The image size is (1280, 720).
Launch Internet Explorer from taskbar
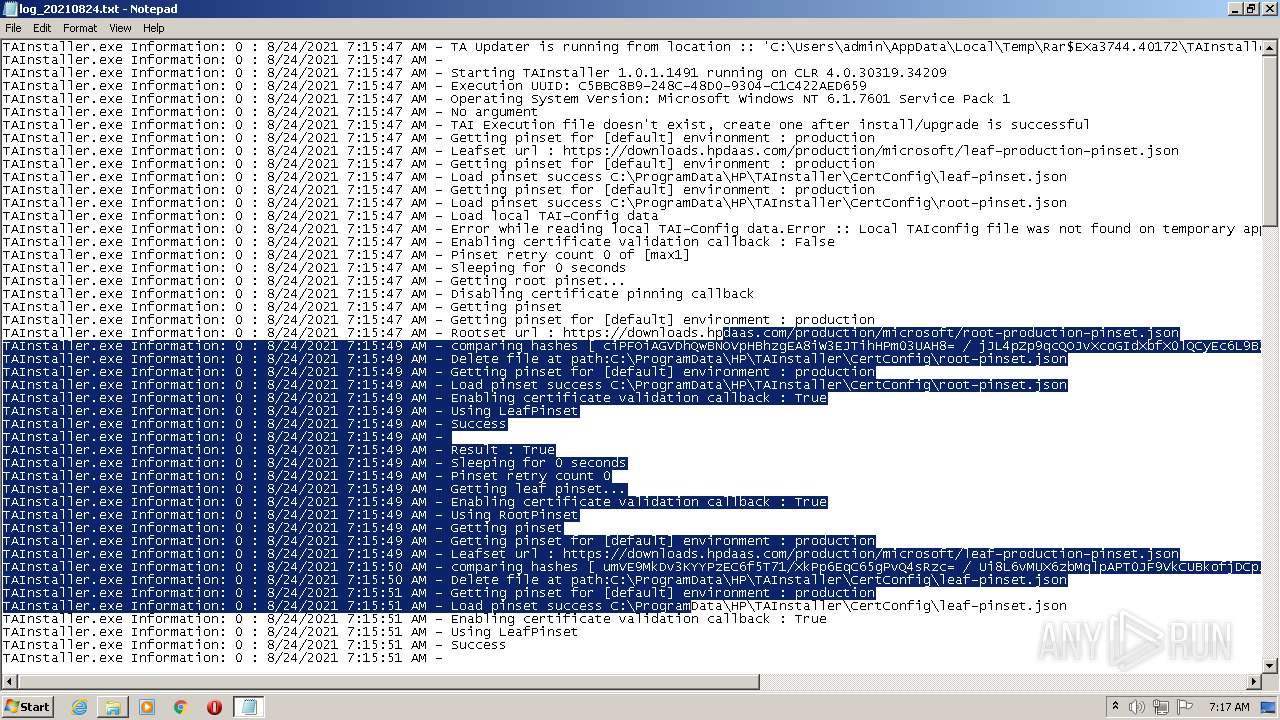pyautogui.click(x=79, y=707)
